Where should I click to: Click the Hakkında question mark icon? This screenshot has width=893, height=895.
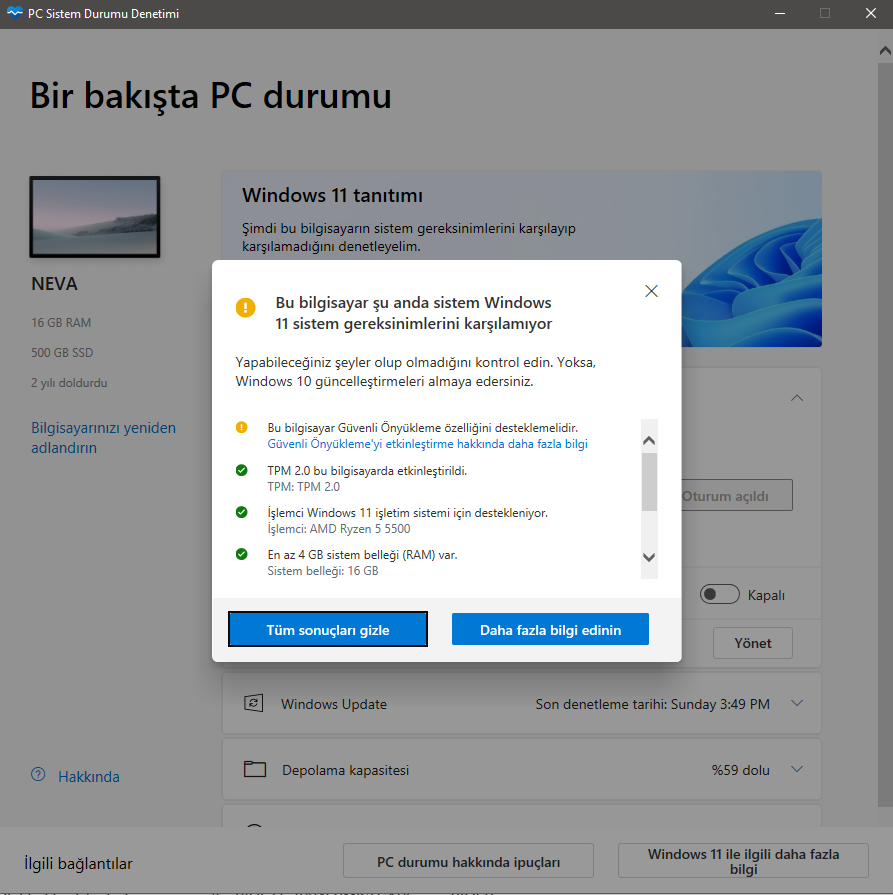(x=38, y=775)
